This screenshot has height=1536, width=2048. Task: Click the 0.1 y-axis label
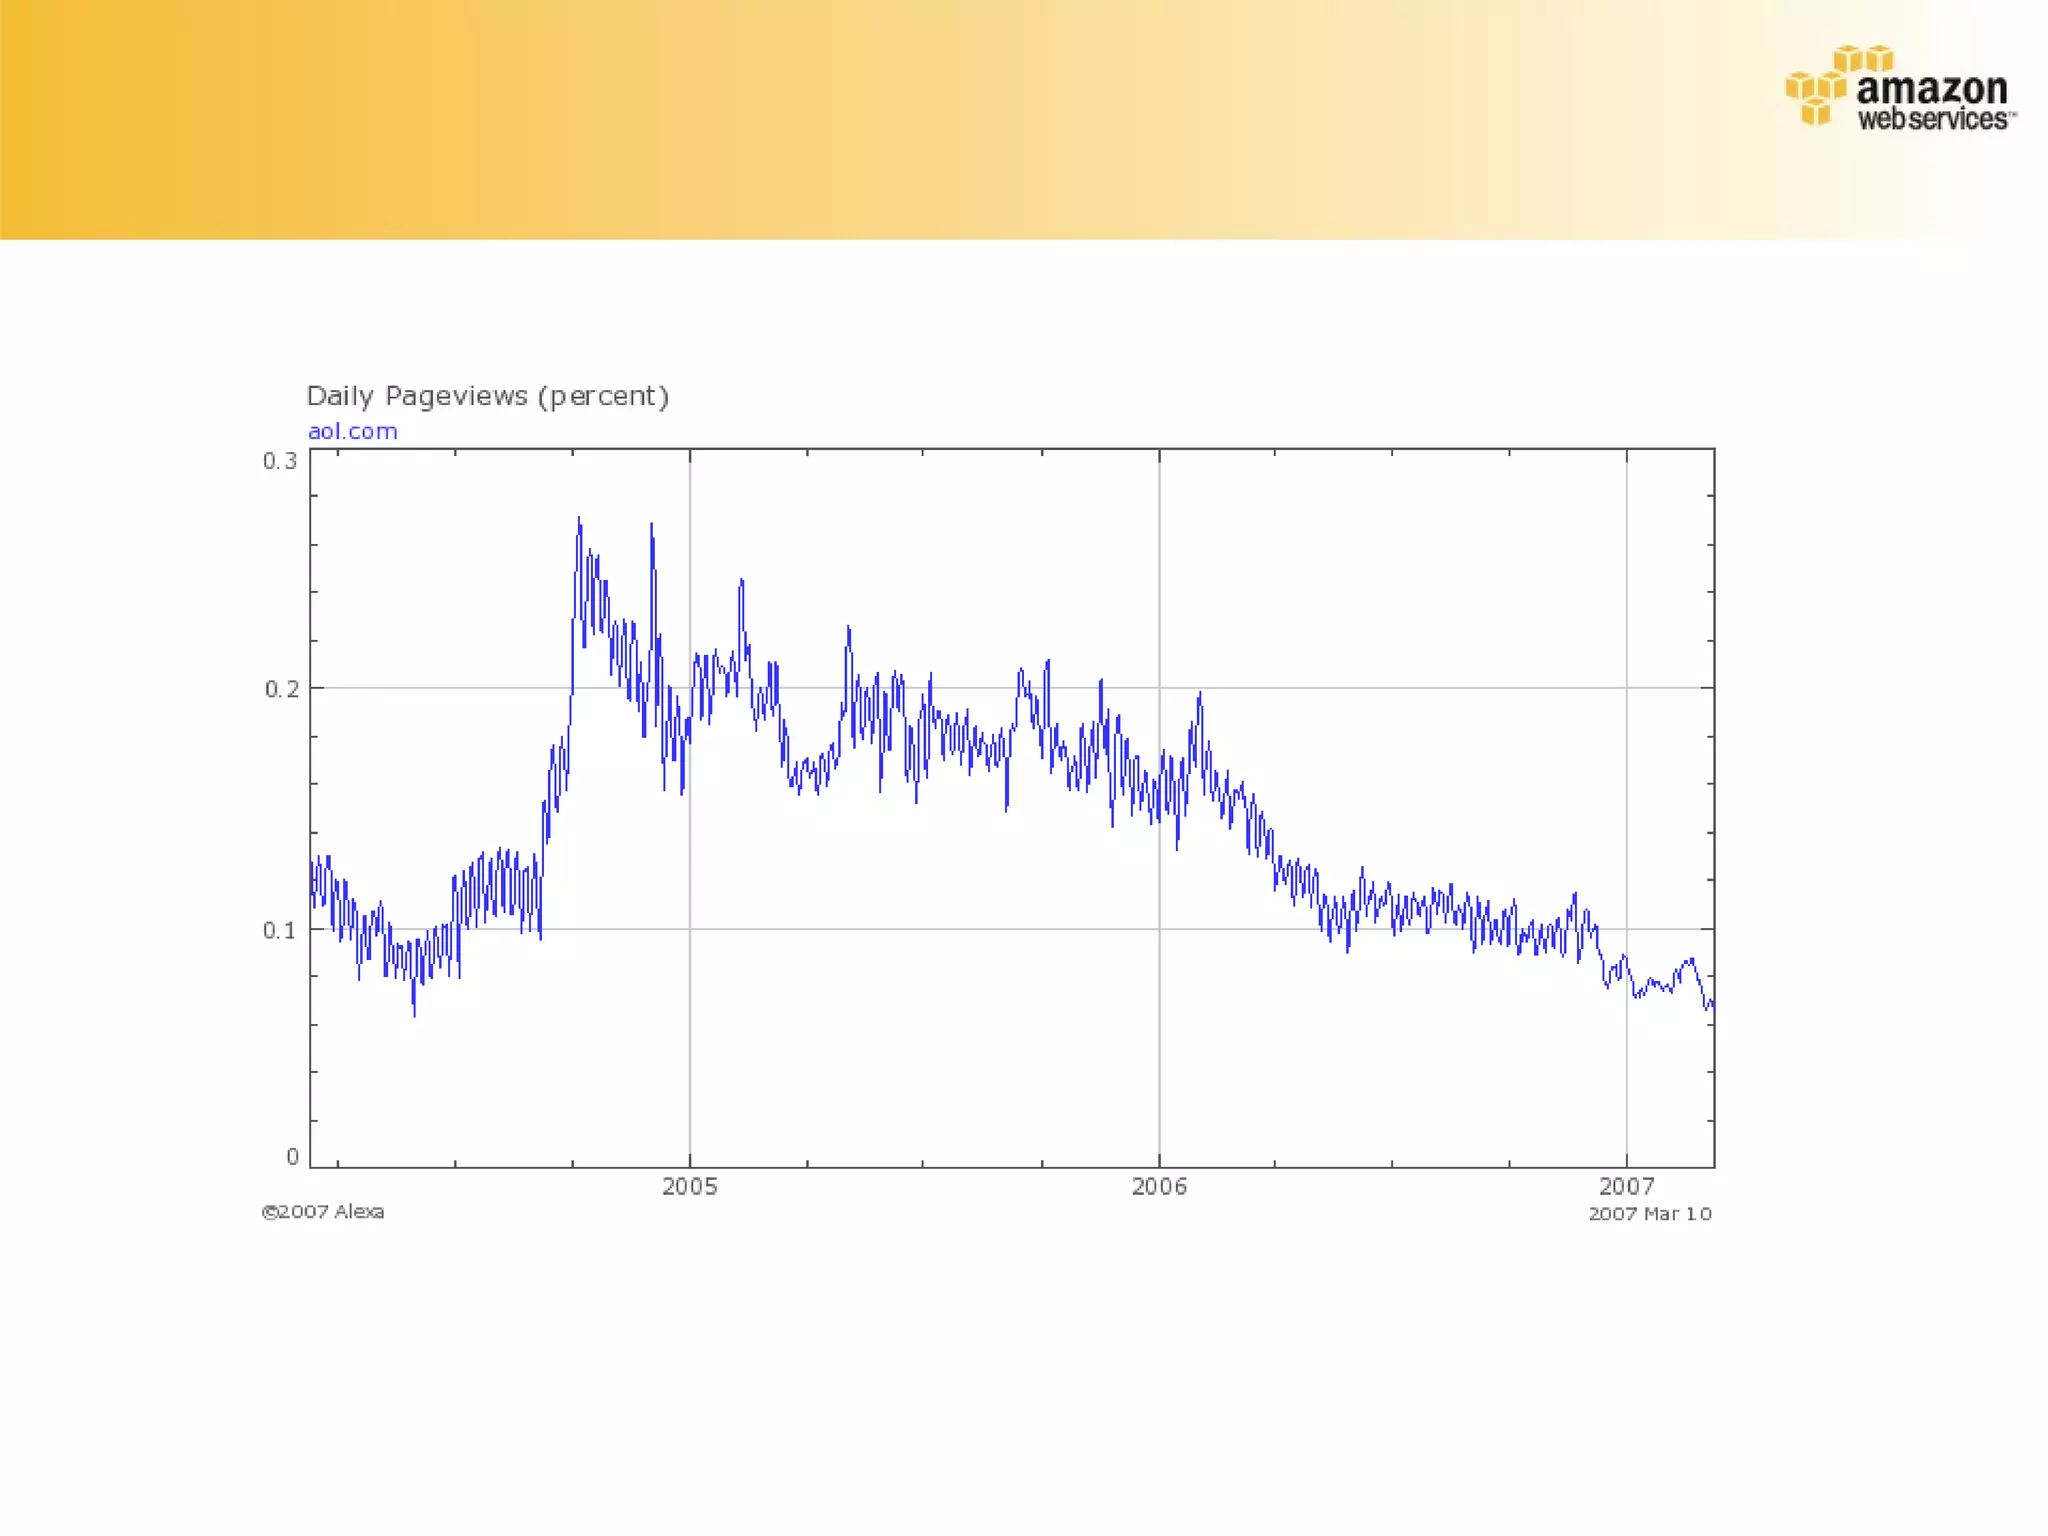click(x=280, y=930)
